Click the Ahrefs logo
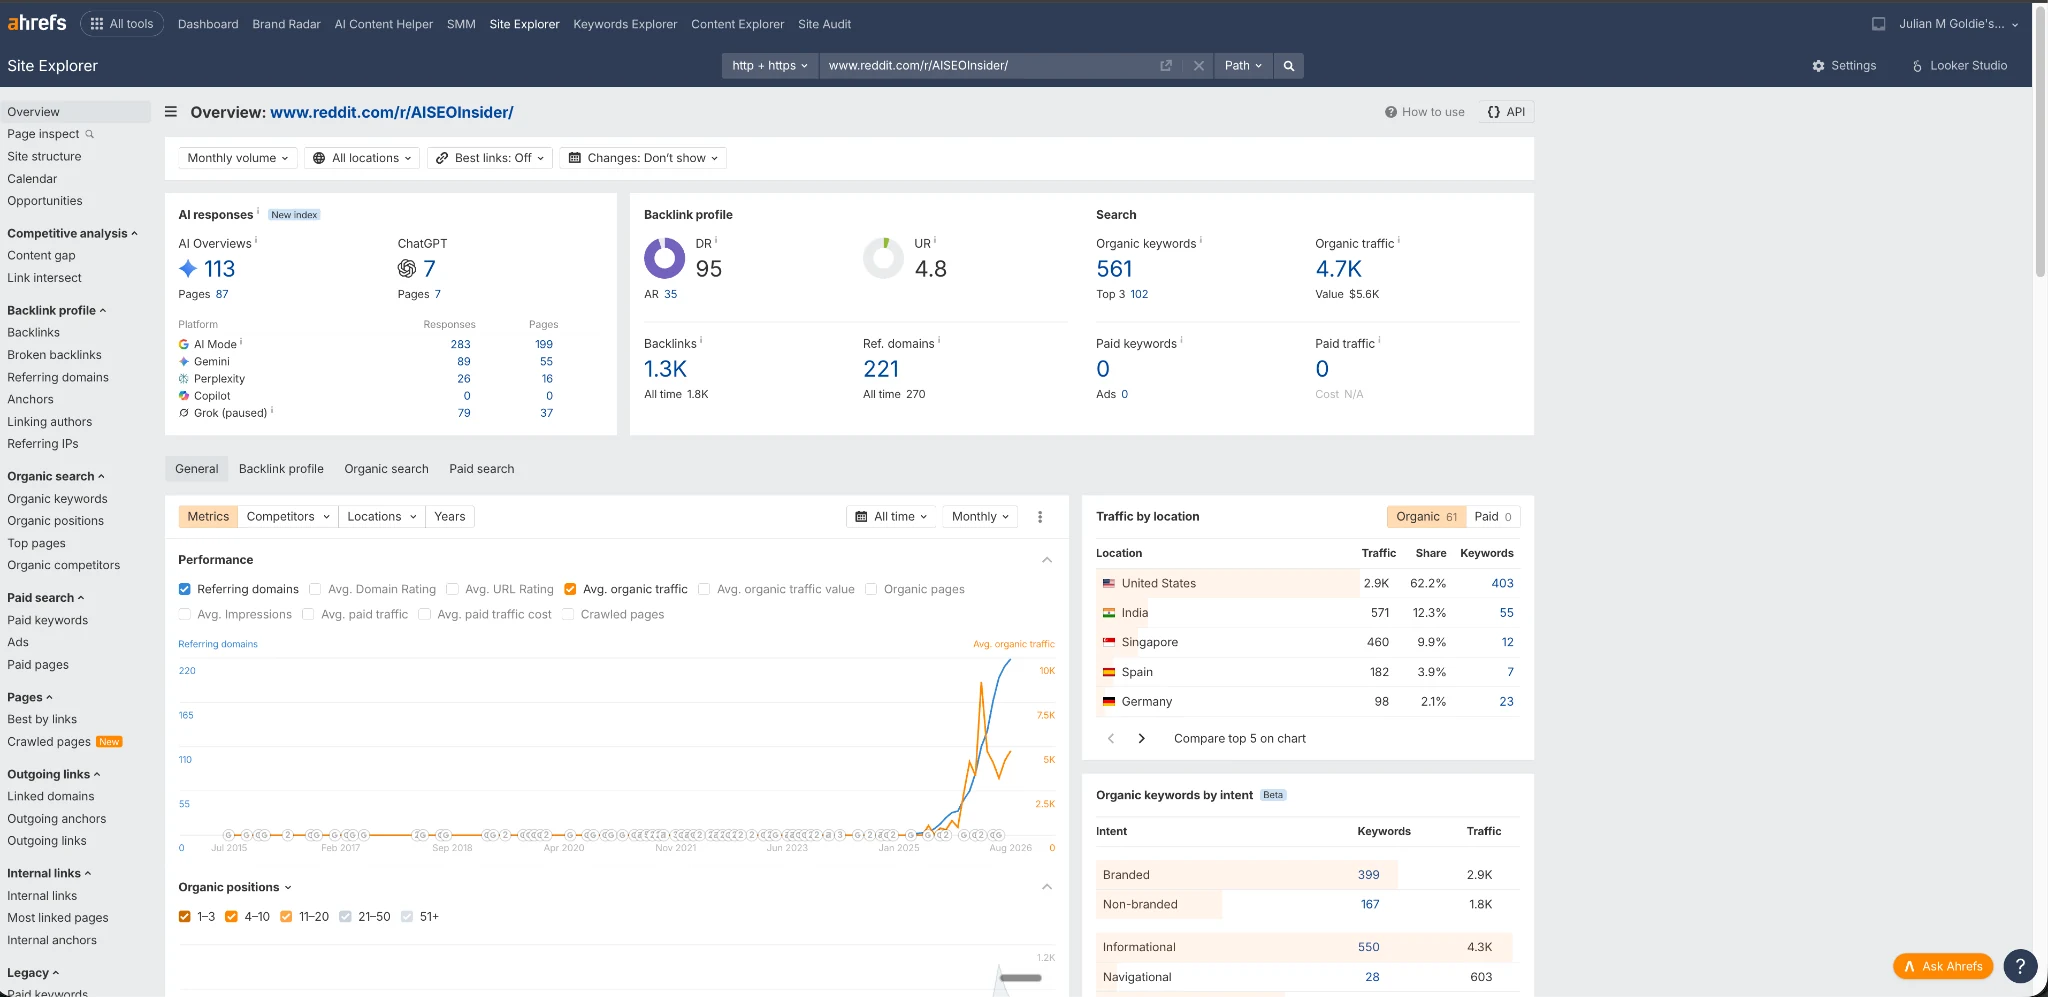Screen dimensions: 2048x997 click(37, 23)
